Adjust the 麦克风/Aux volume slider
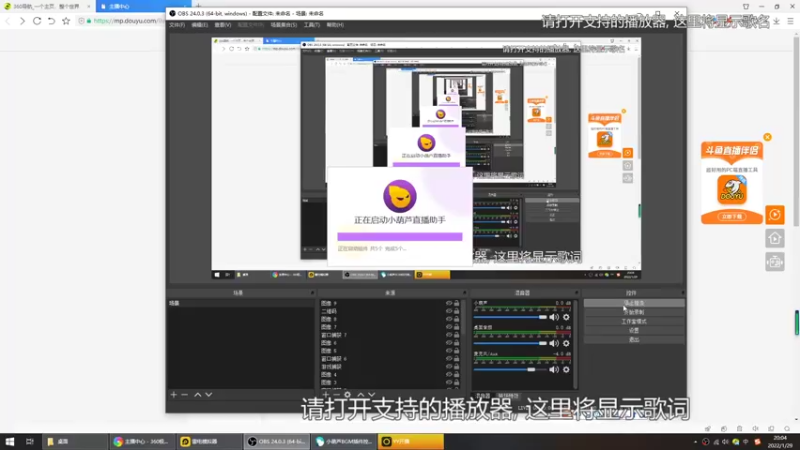This screenshot has height=450, width=800. click(x=510, y=369)
